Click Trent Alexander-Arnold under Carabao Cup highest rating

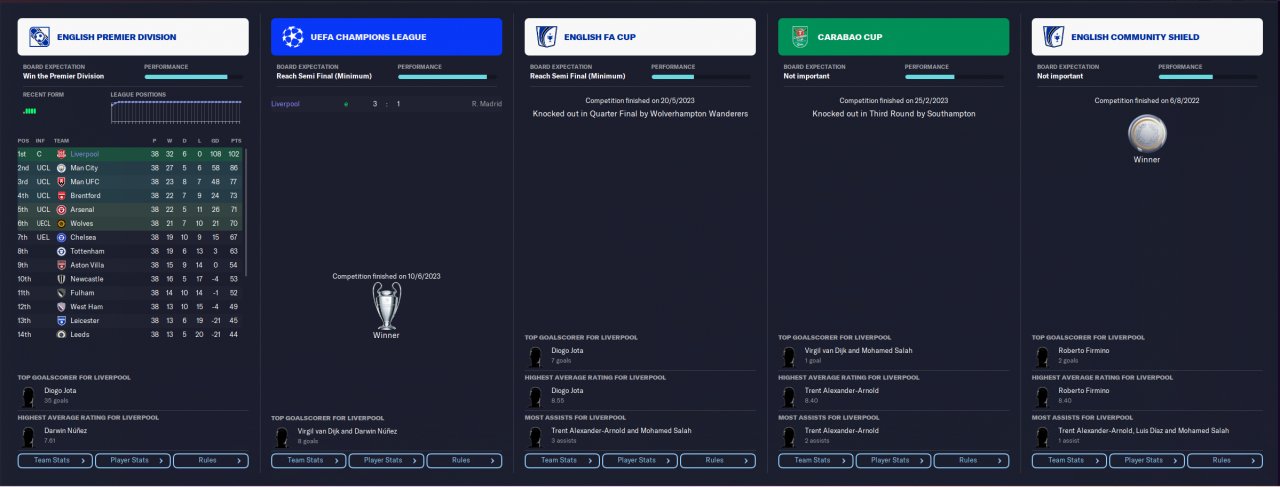coord(841,390)
